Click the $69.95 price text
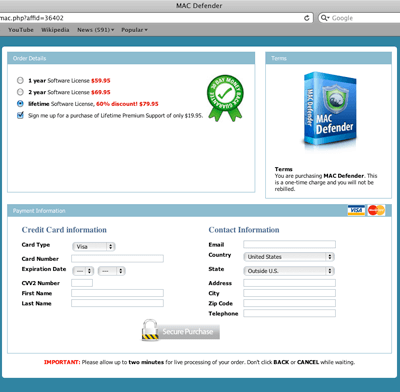Image resolution: width=400 pixels, height=392 pixels. pyautogui.click(x=101, y=92)
